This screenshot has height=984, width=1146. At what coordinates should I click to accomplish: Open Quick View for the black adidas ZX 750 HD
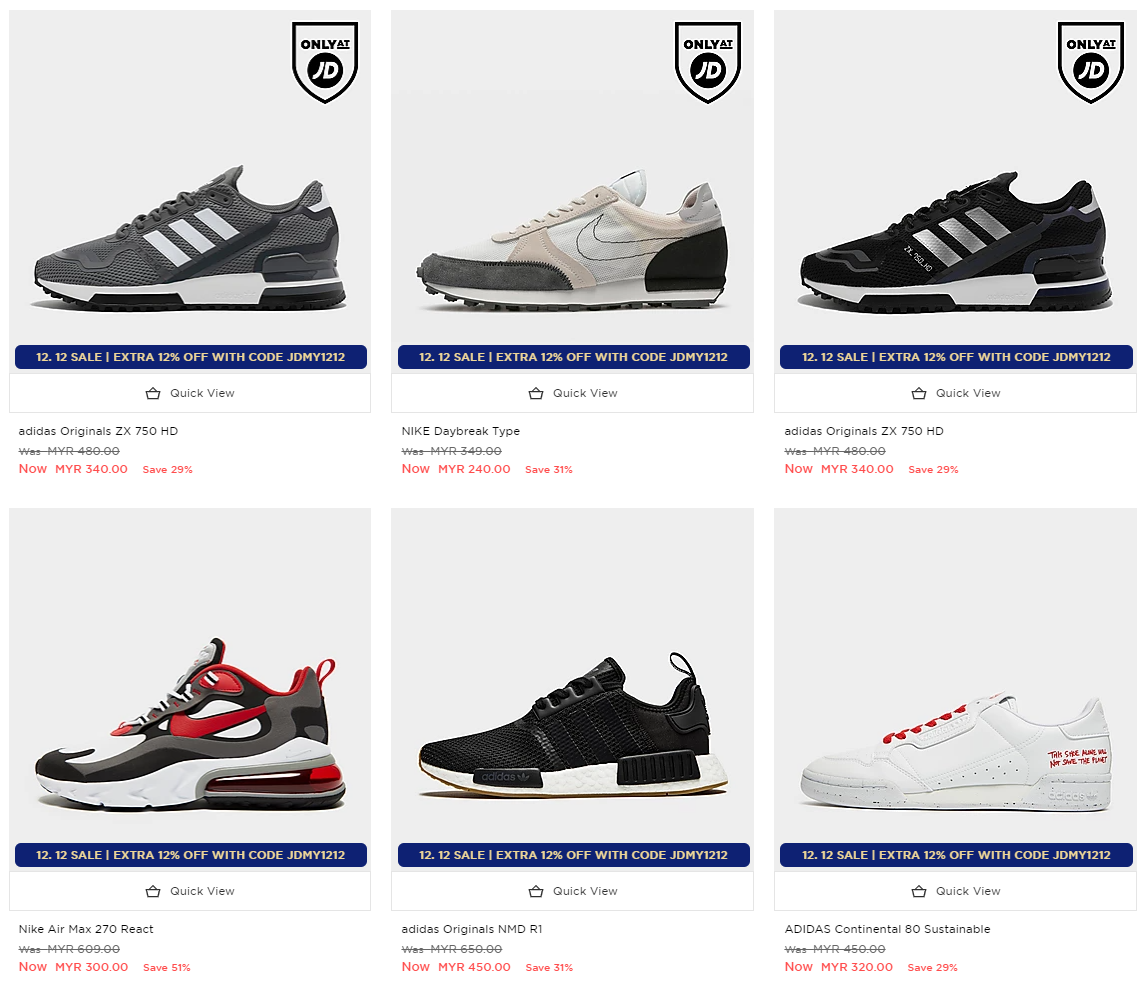(955, 393)
